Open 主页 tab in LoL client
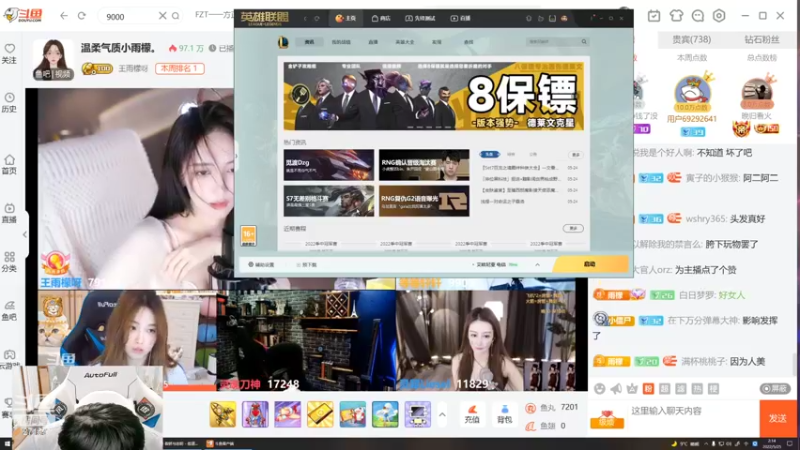 tap(345, 18)
